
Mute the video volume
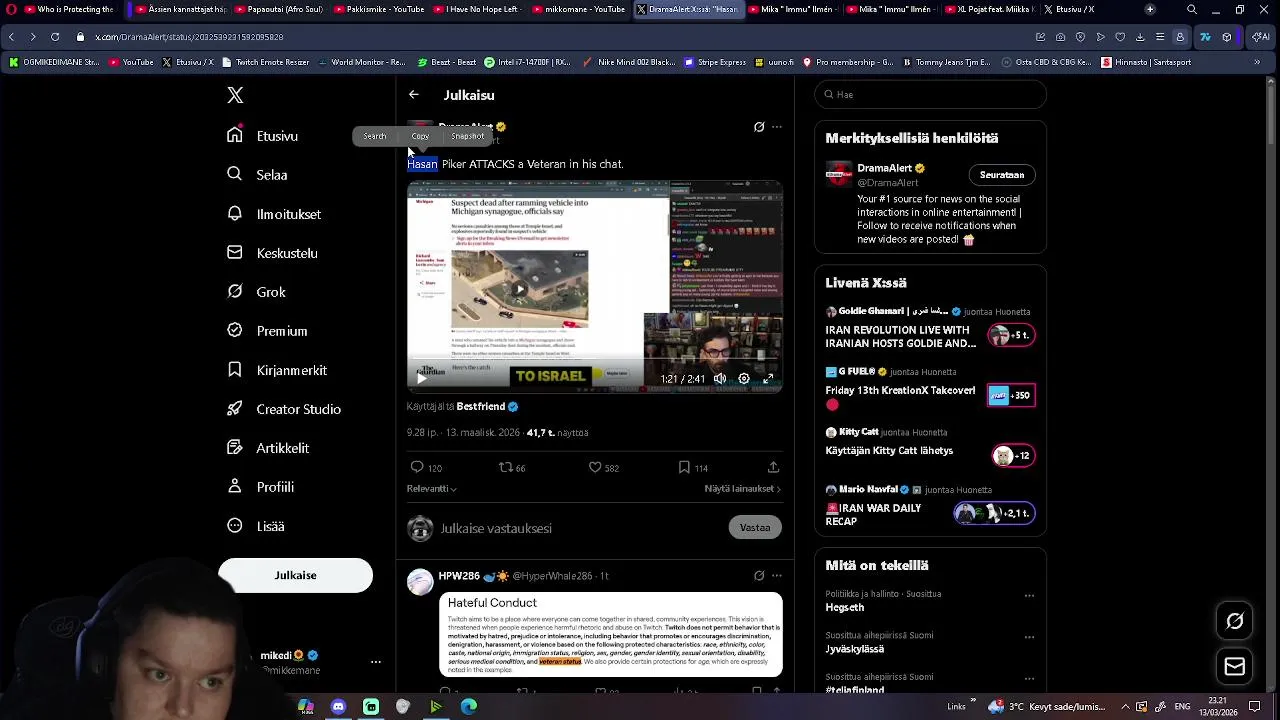tap(720, 379)
